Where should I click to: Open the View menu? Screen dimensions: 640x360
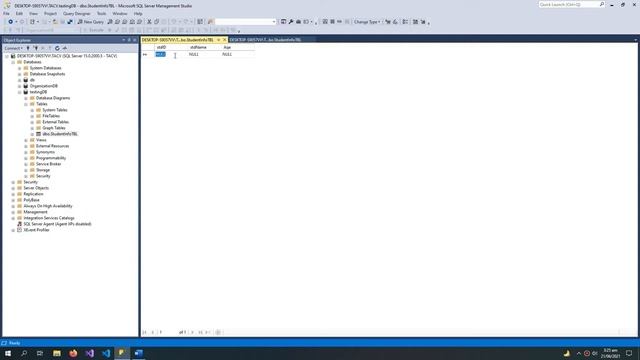33,13
